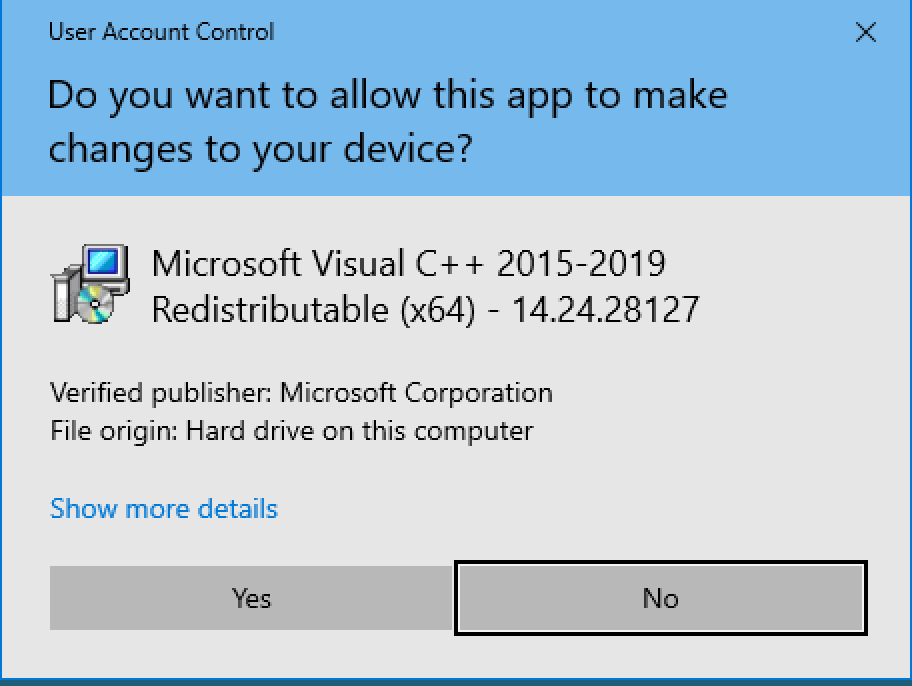Choose No to deny the app
912x686 pixels.
(661, 598)
